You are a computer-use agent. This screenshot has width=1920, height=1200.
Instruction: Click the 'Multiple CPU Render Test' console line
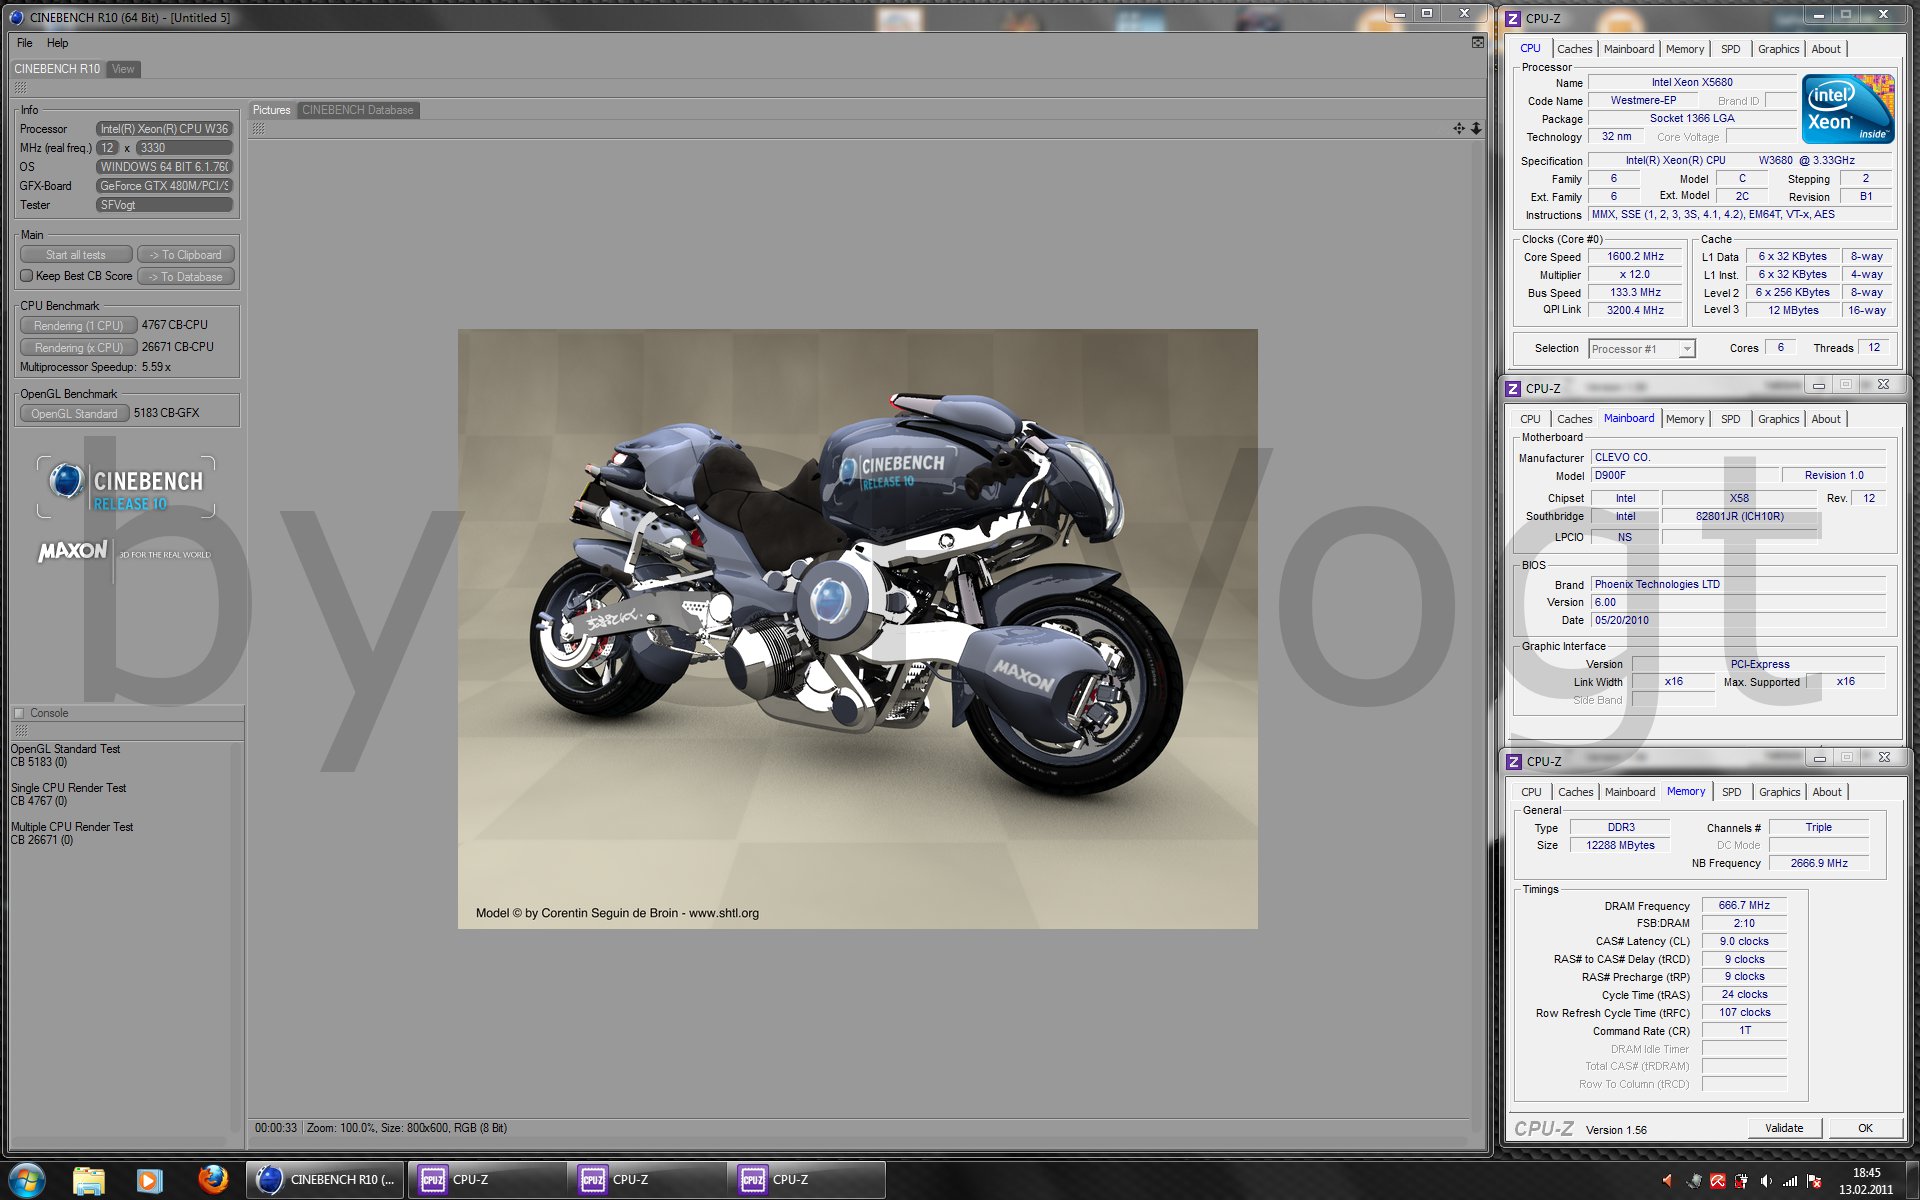(x=72, y=827)
